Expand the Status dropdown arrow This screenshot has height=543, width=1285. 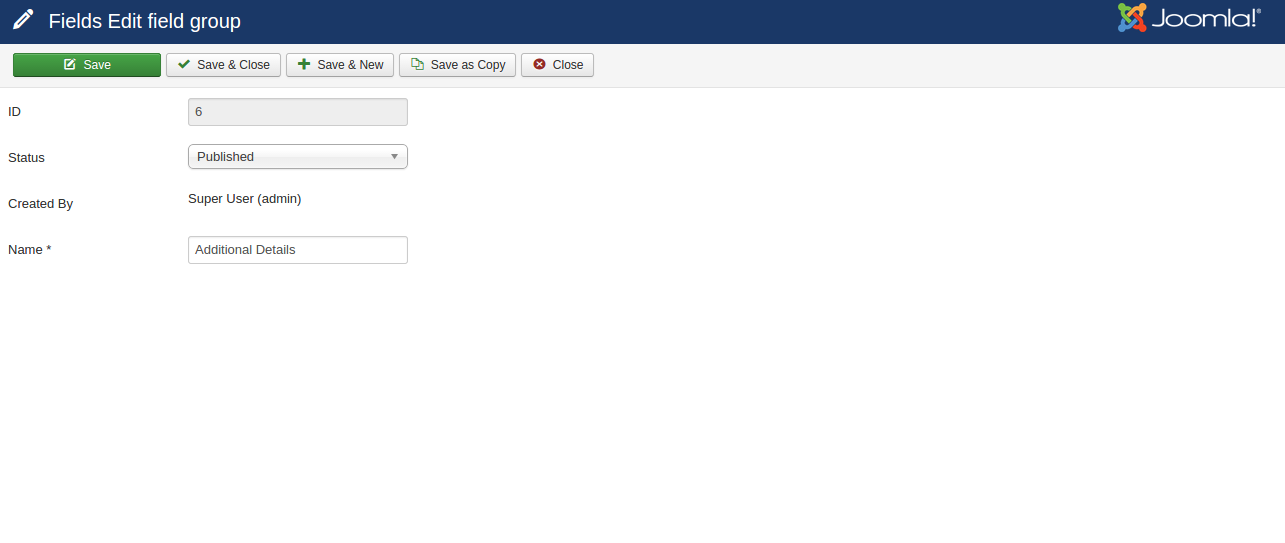click(x=394, y=157)
